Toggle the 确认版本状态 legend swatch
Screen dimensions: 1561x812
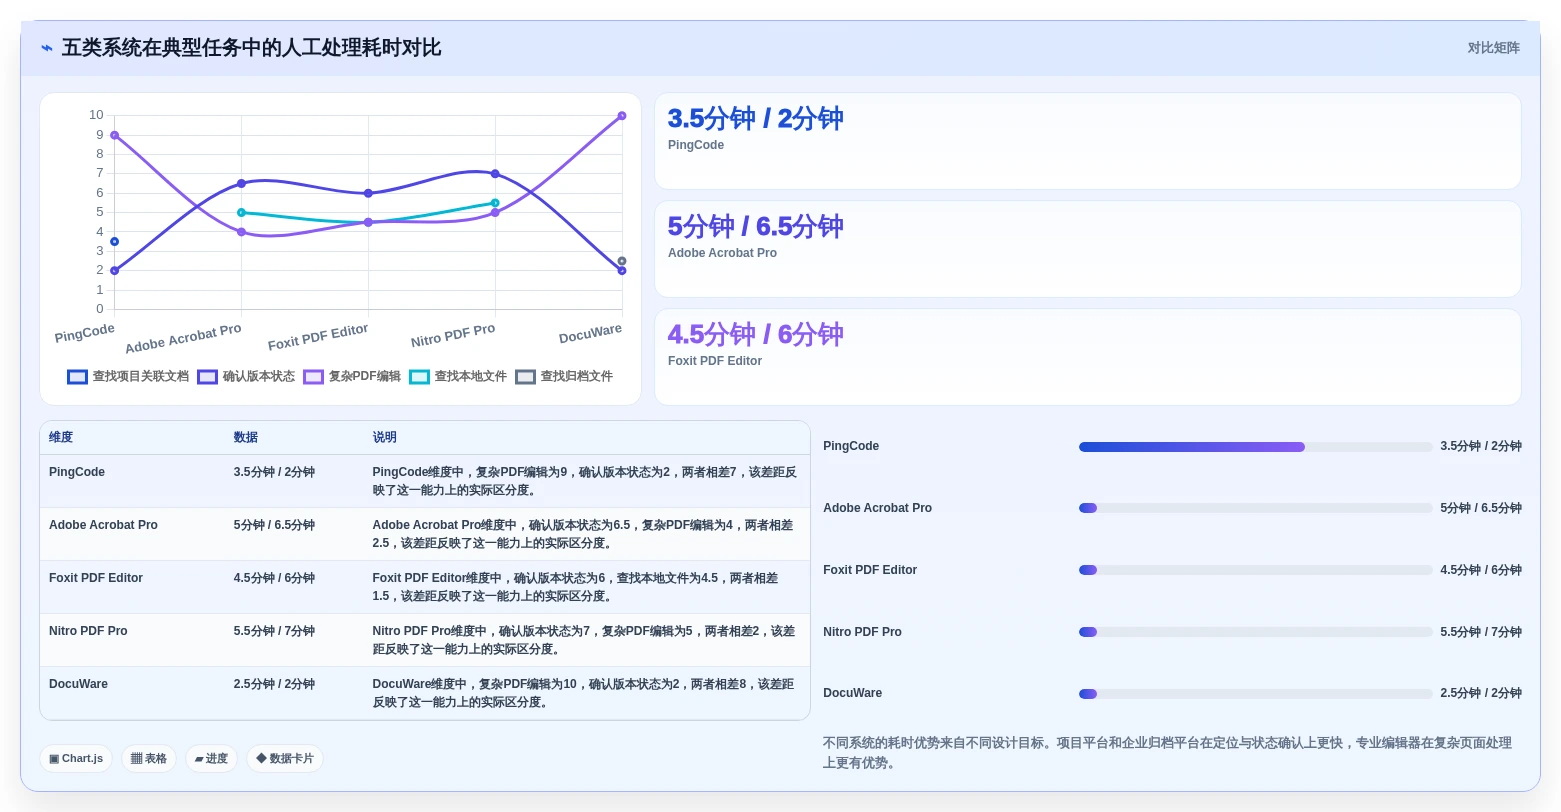click(x=208, y=377)
